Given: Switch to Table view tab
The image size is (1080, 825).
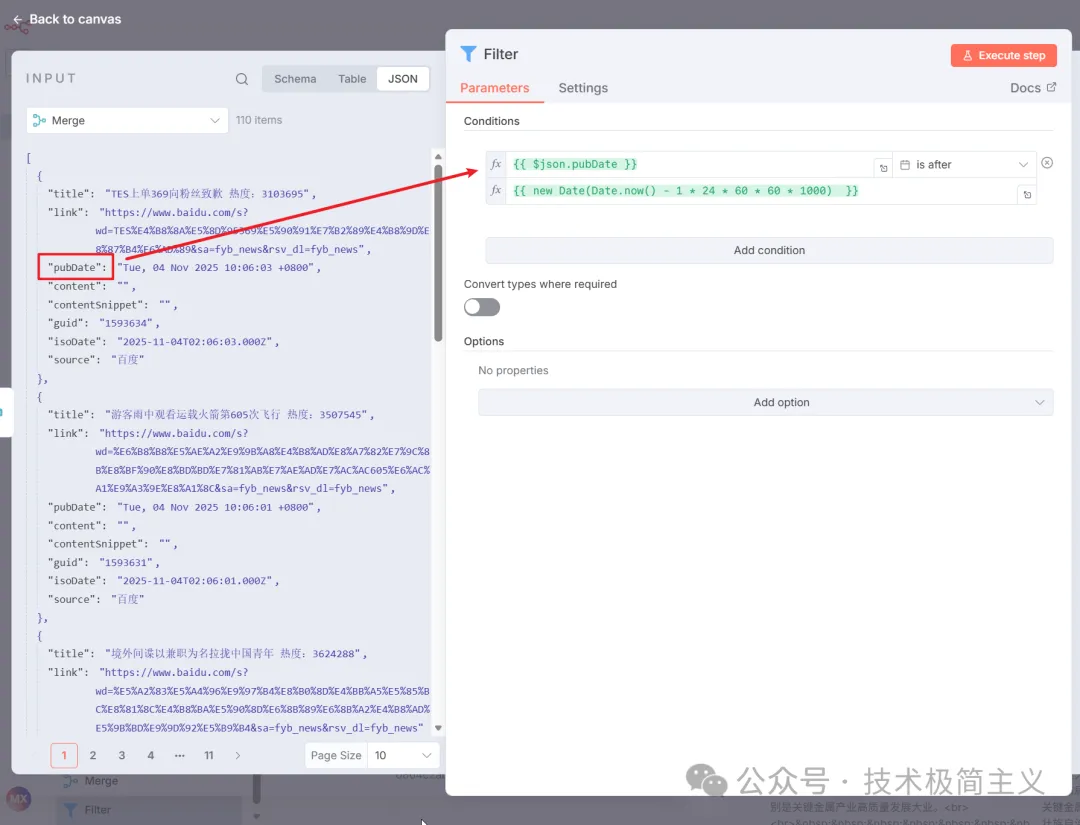Looking at the screenshot, I should tap(352, 79).
